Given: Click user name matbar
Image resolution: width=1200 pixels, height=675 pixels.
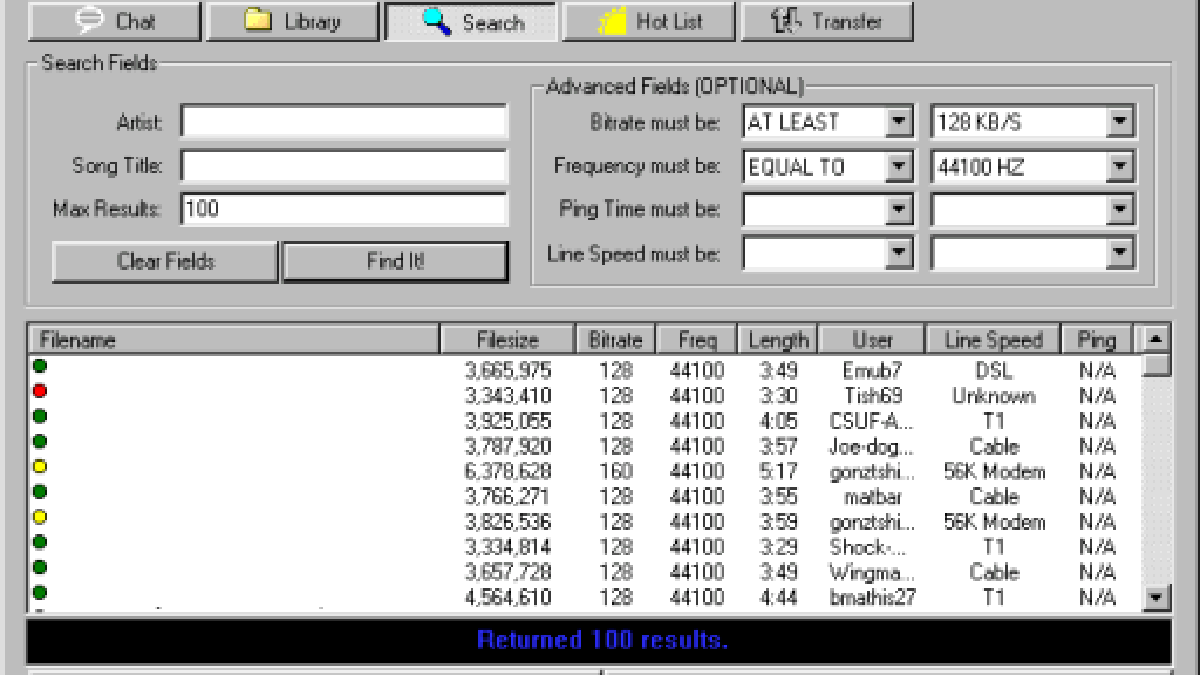Looking at the screenshot, I should (873, 497).
